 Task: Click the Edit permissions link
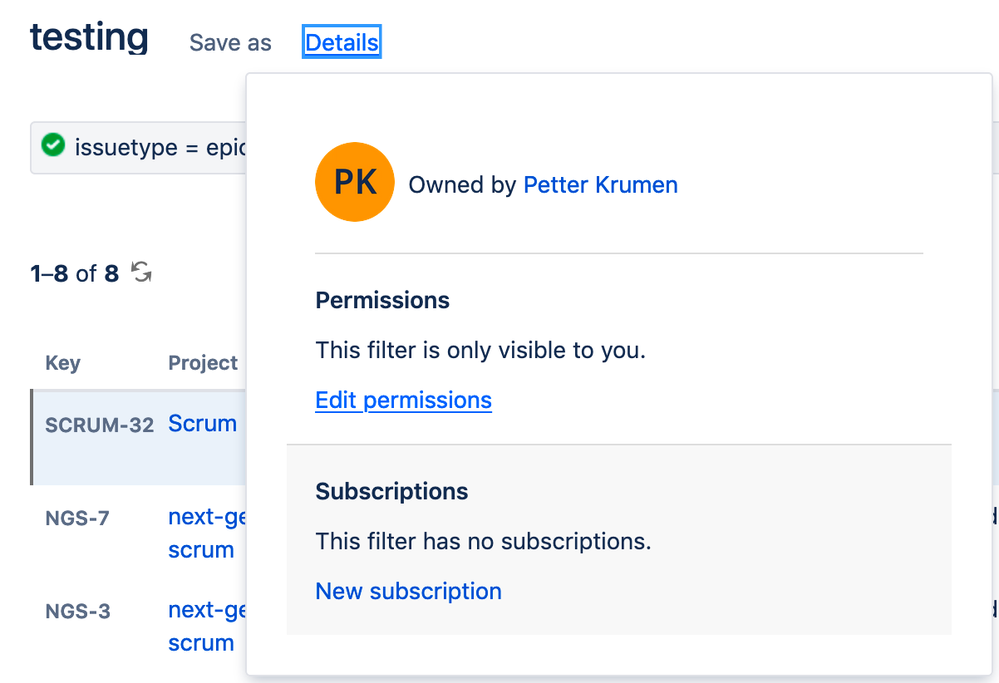coord(403,400)
